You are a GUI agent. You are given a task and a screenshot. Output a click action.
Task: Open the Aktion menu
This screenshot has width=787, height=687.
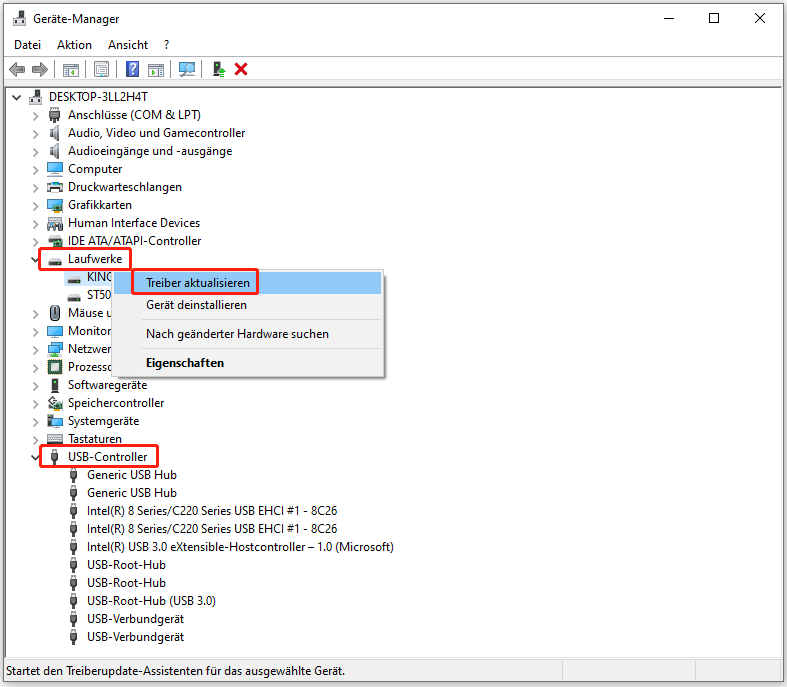point(74,45)
